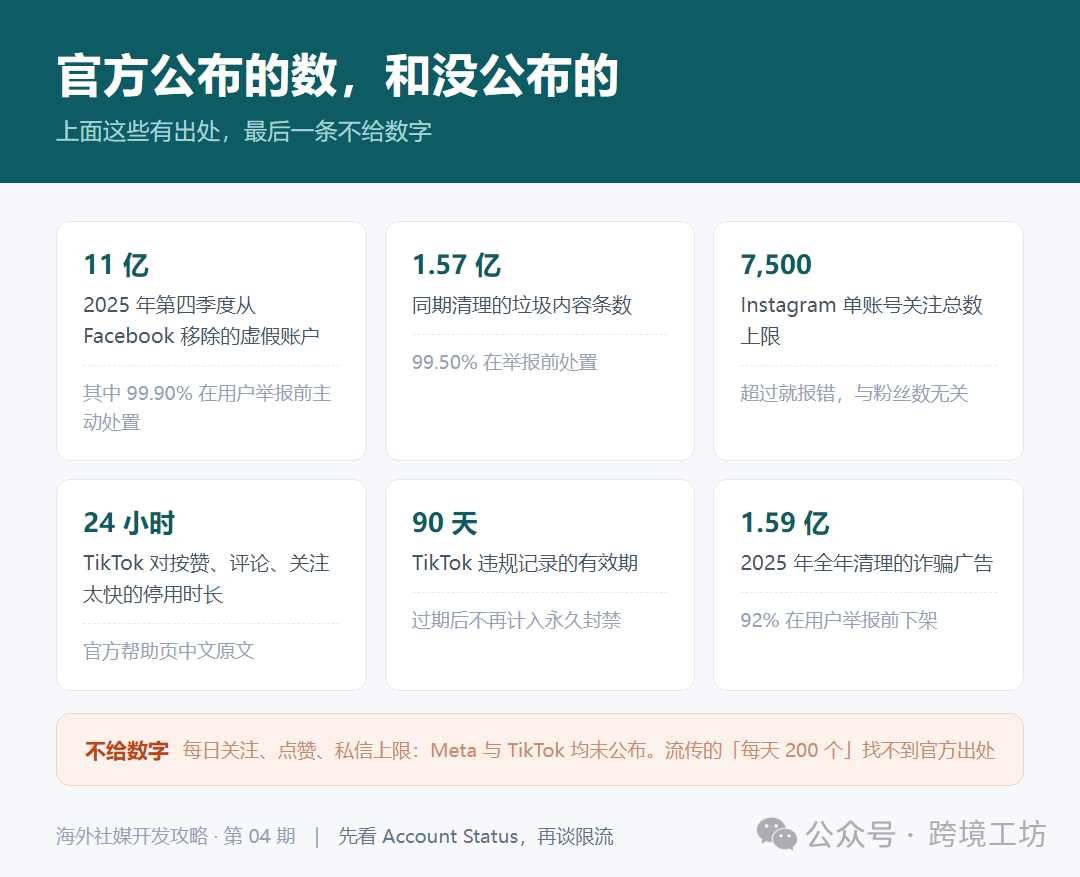The height and width of the screenshot is (877, 1080).
Task: Click the note 99.50% 在举报前处置
Action: tap(505, 362)
